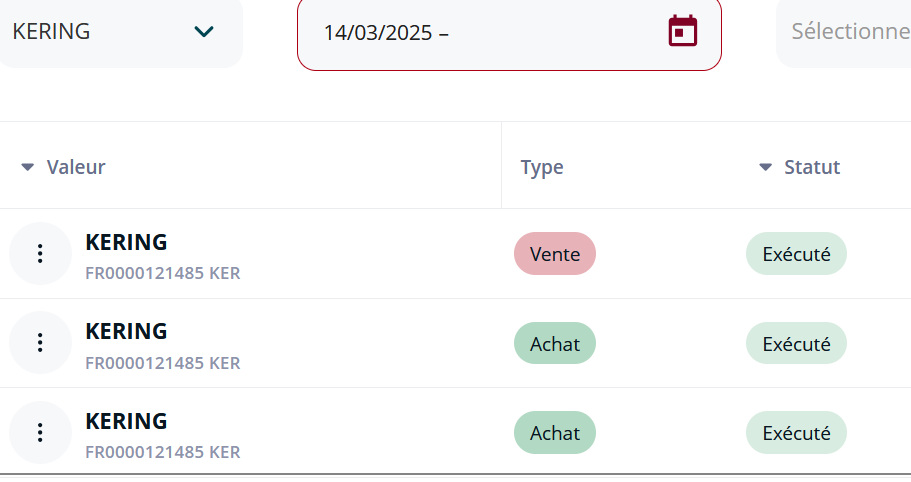Sort by the Statut column header
The height and width of the screenshot is (482, 911).
click(x=812, y=167)
